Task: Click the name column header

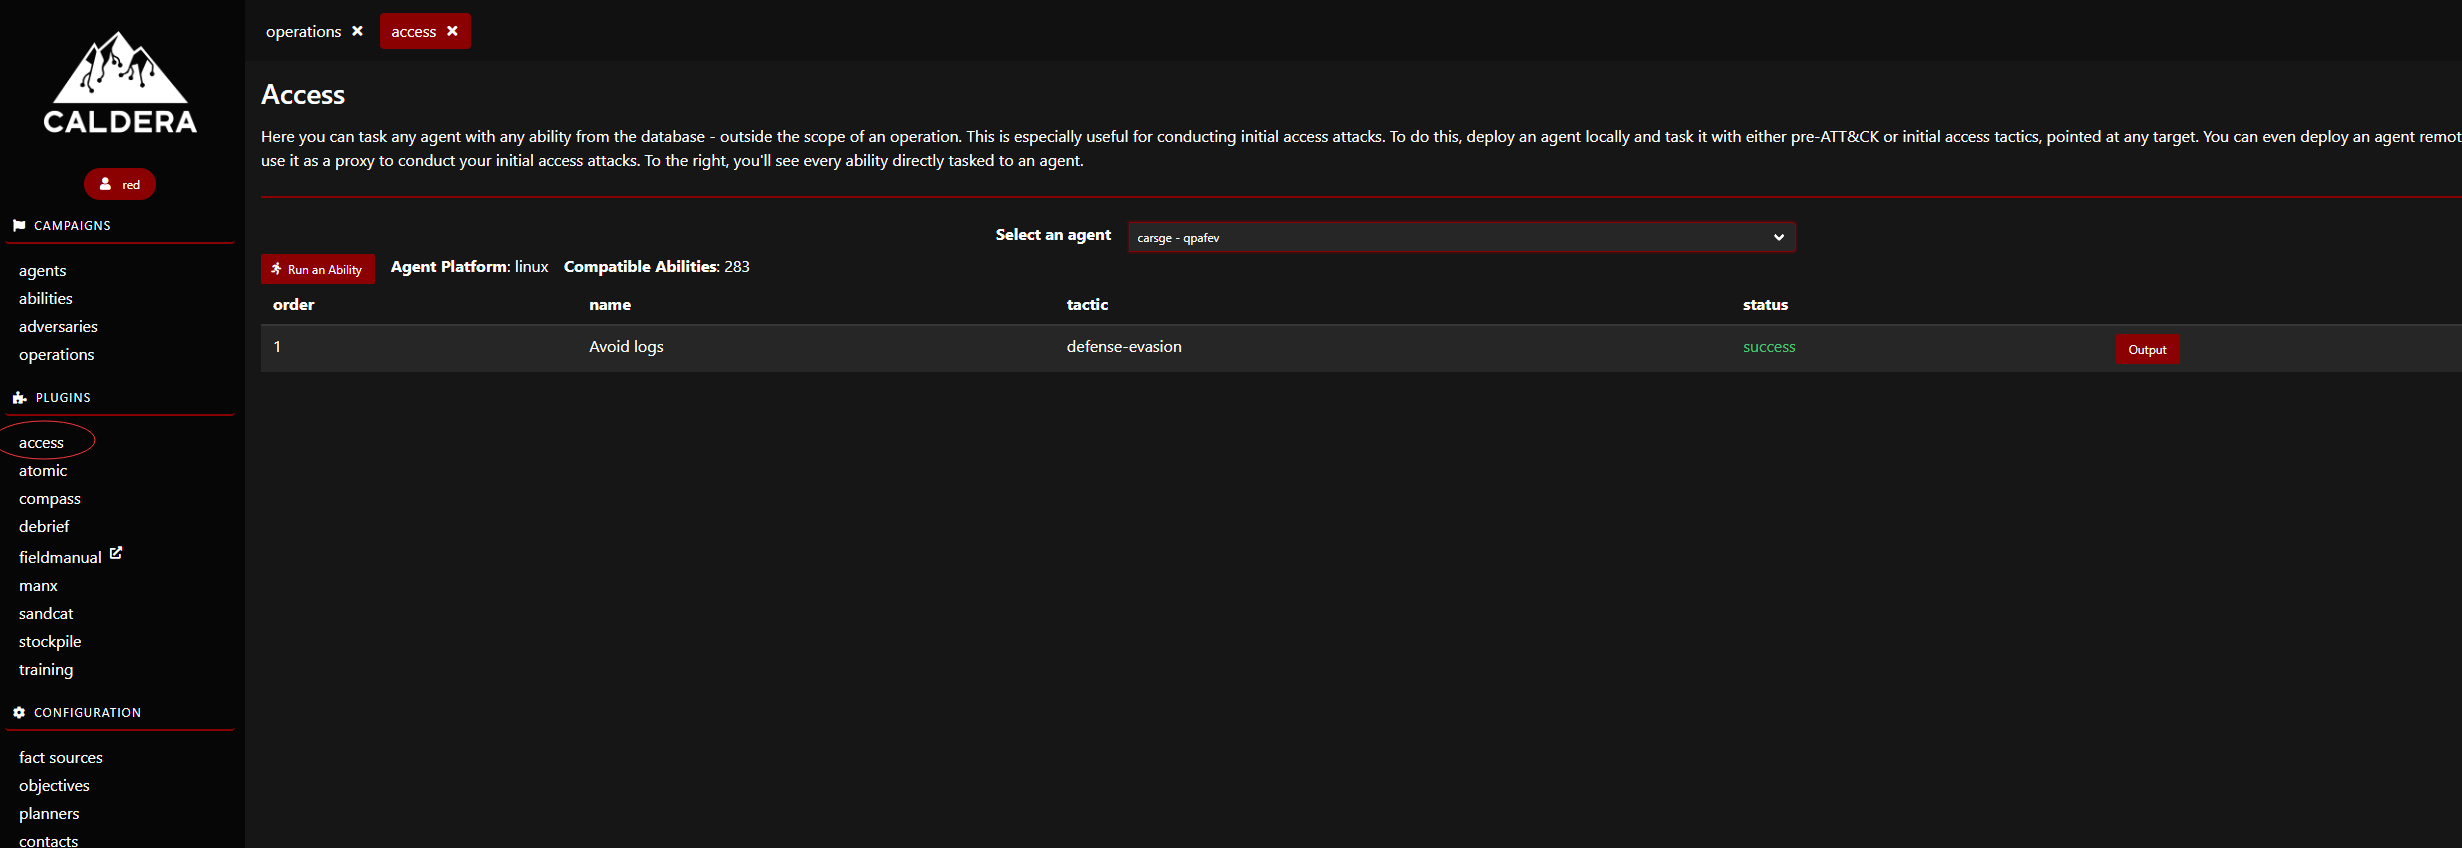Action: (610, 304)
